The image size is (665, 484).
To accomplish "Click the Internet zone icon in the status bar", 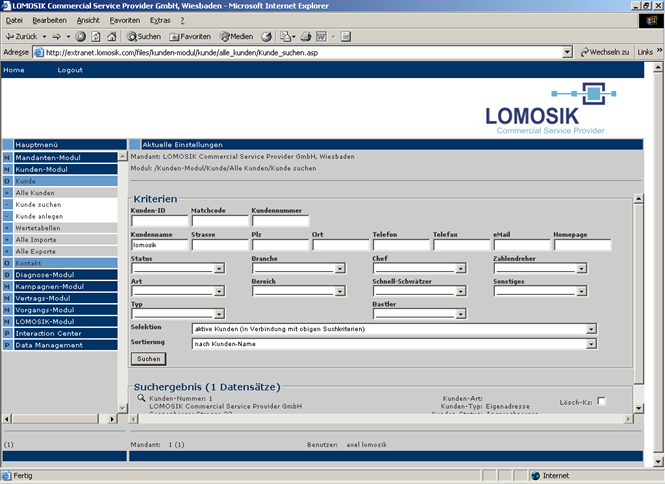I will point(536,476).
